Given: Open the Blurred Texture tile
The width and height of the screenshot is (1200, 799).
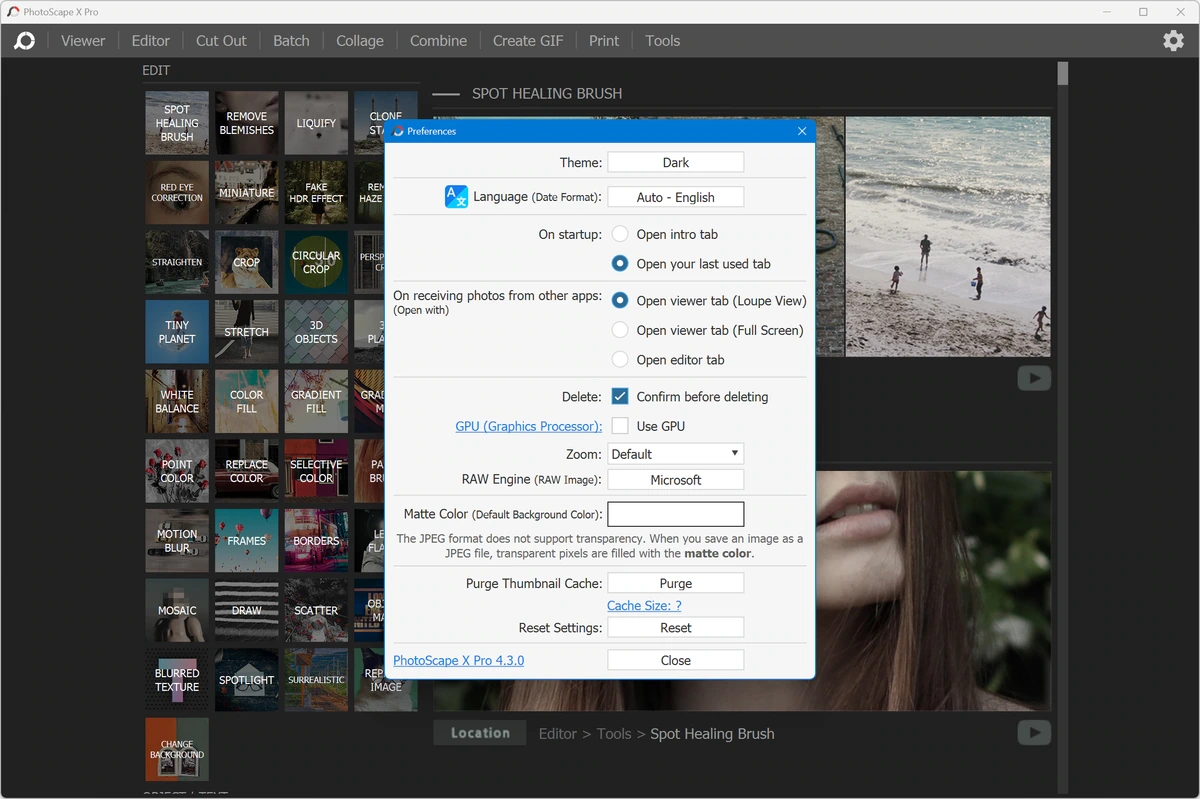Looking at the screenshot, I should (177, 680).
